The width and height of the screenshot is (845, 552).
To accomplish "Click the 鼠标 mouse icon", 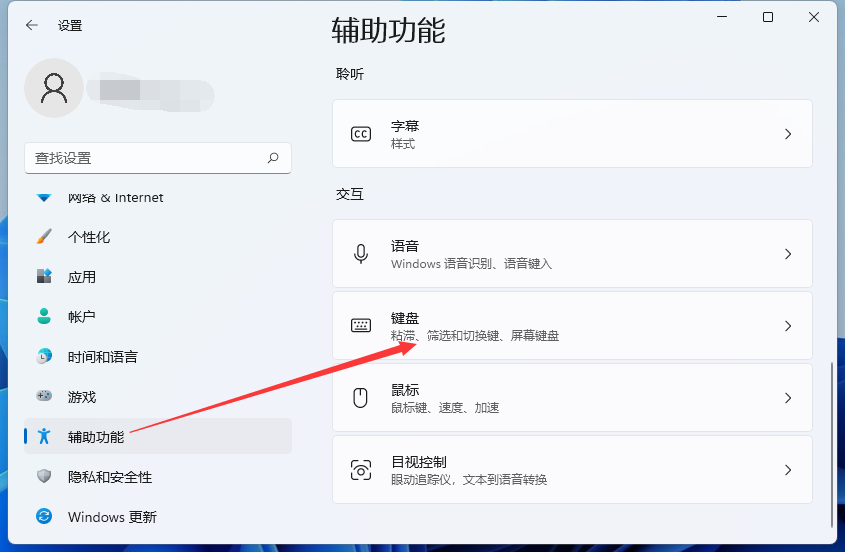I will 361,398.
